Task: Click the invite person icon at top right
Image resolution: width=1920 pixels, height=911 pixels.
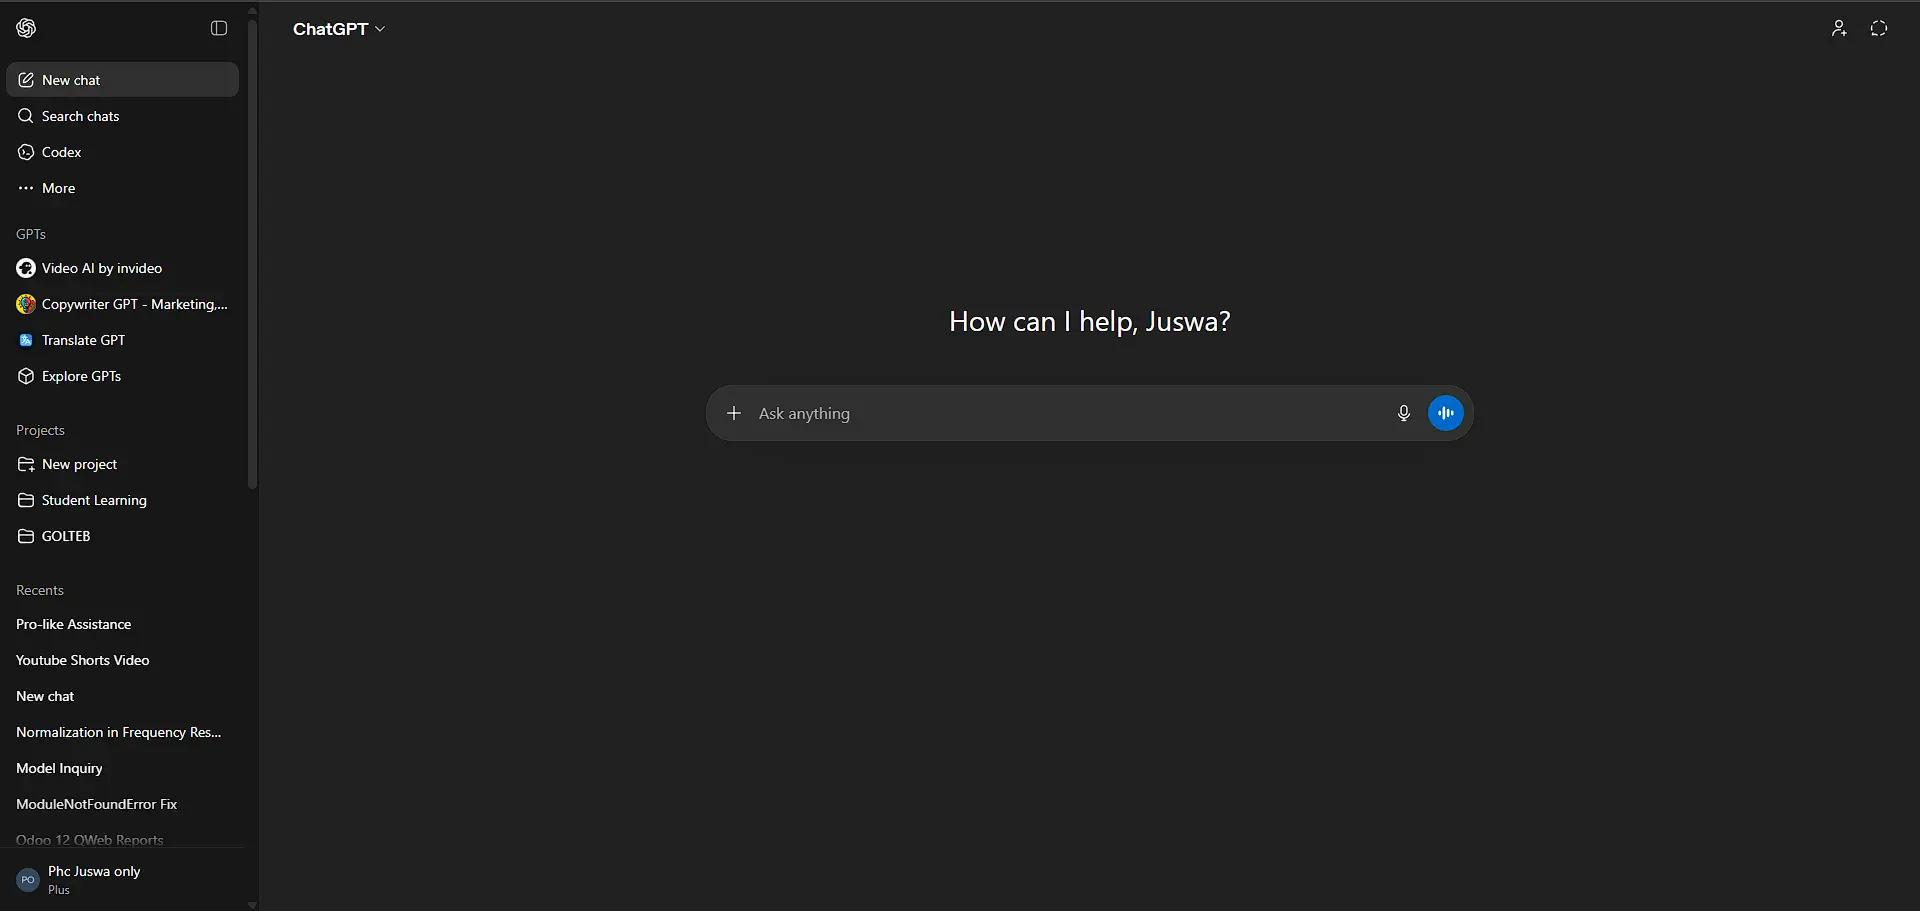Action: coord(1839,28)
